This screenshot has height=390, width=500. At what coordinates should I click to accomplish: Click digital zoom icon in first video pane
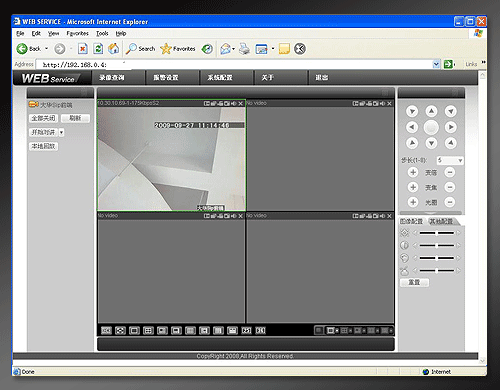[207, 104]
